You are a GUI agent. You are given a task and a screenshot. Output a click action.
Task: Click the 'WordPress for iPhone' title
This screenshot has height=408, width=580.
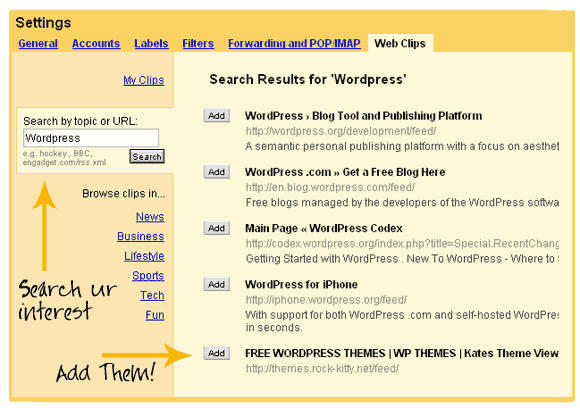[x=301, y=284]
